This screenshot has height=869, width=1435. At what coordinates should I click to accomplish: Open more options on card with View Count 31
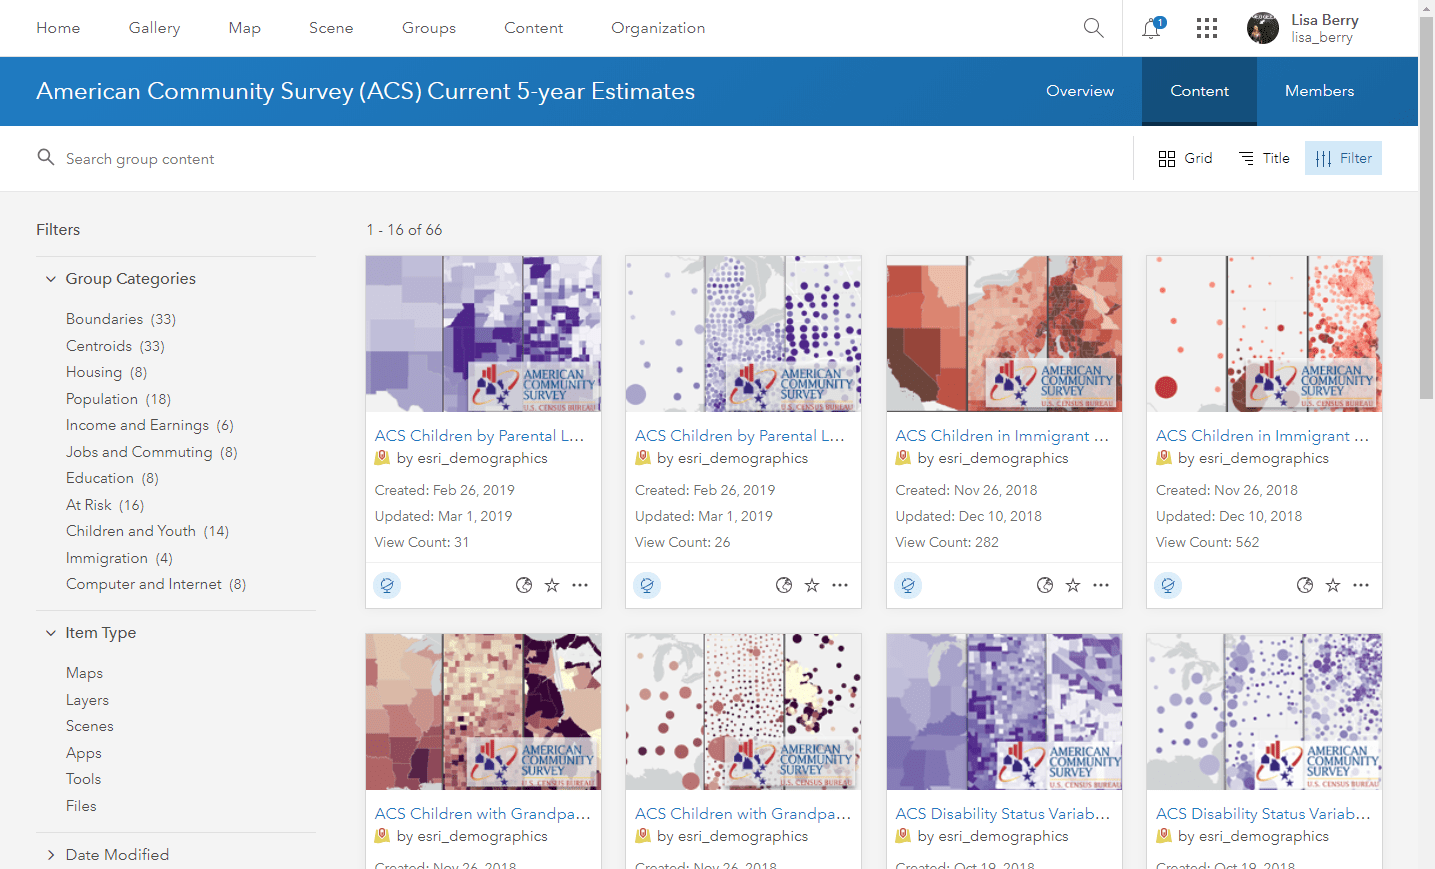click(580, 585)
